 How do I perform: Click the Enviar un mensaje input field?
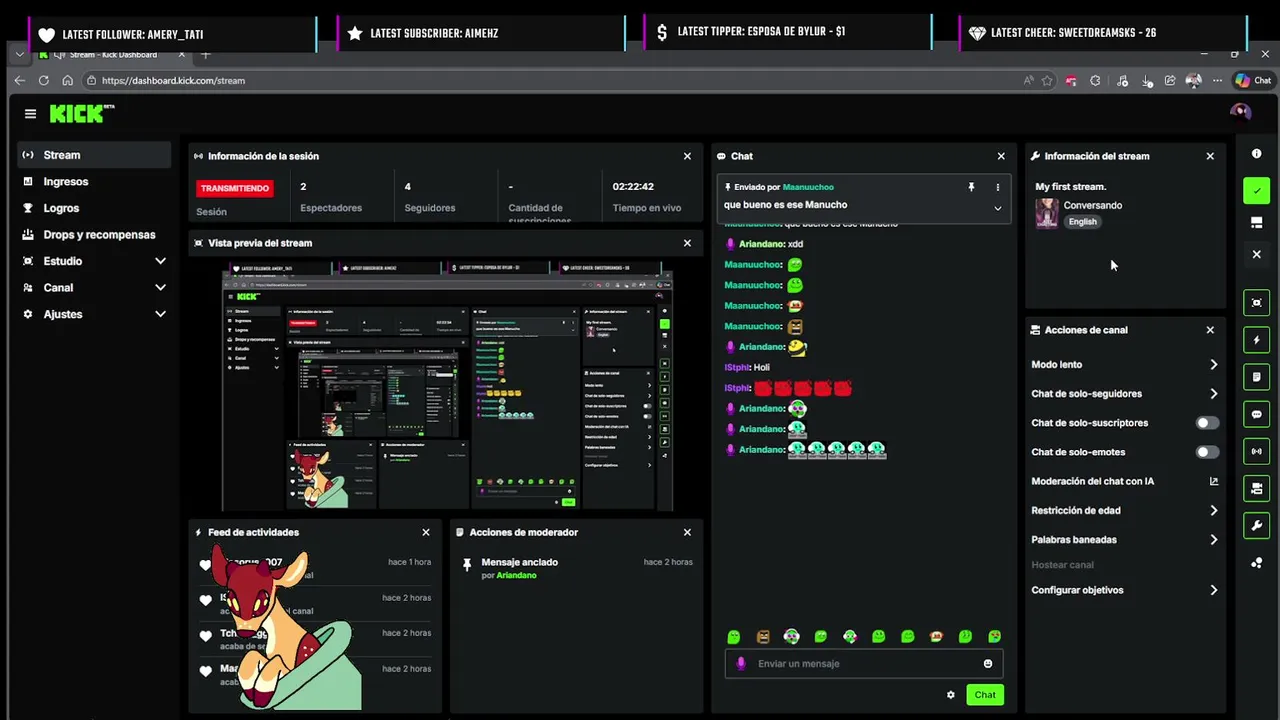(864, 664)
